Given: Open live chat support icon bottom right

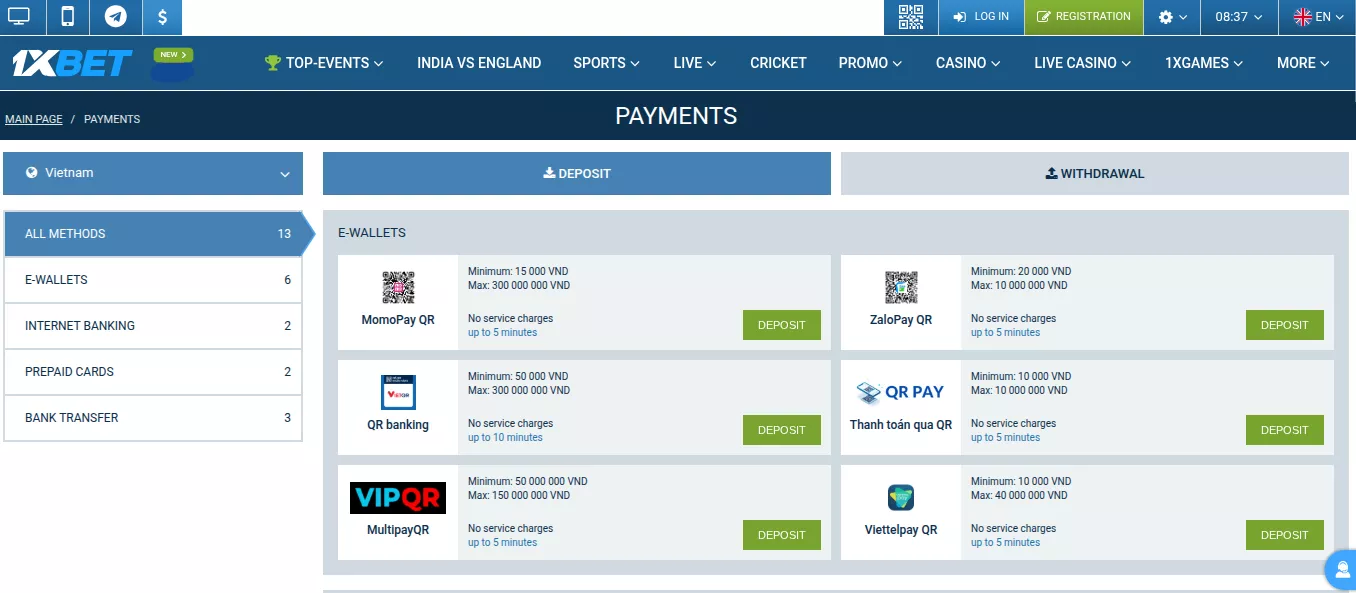Looking at the screenshot, I should coord(1340,569).
